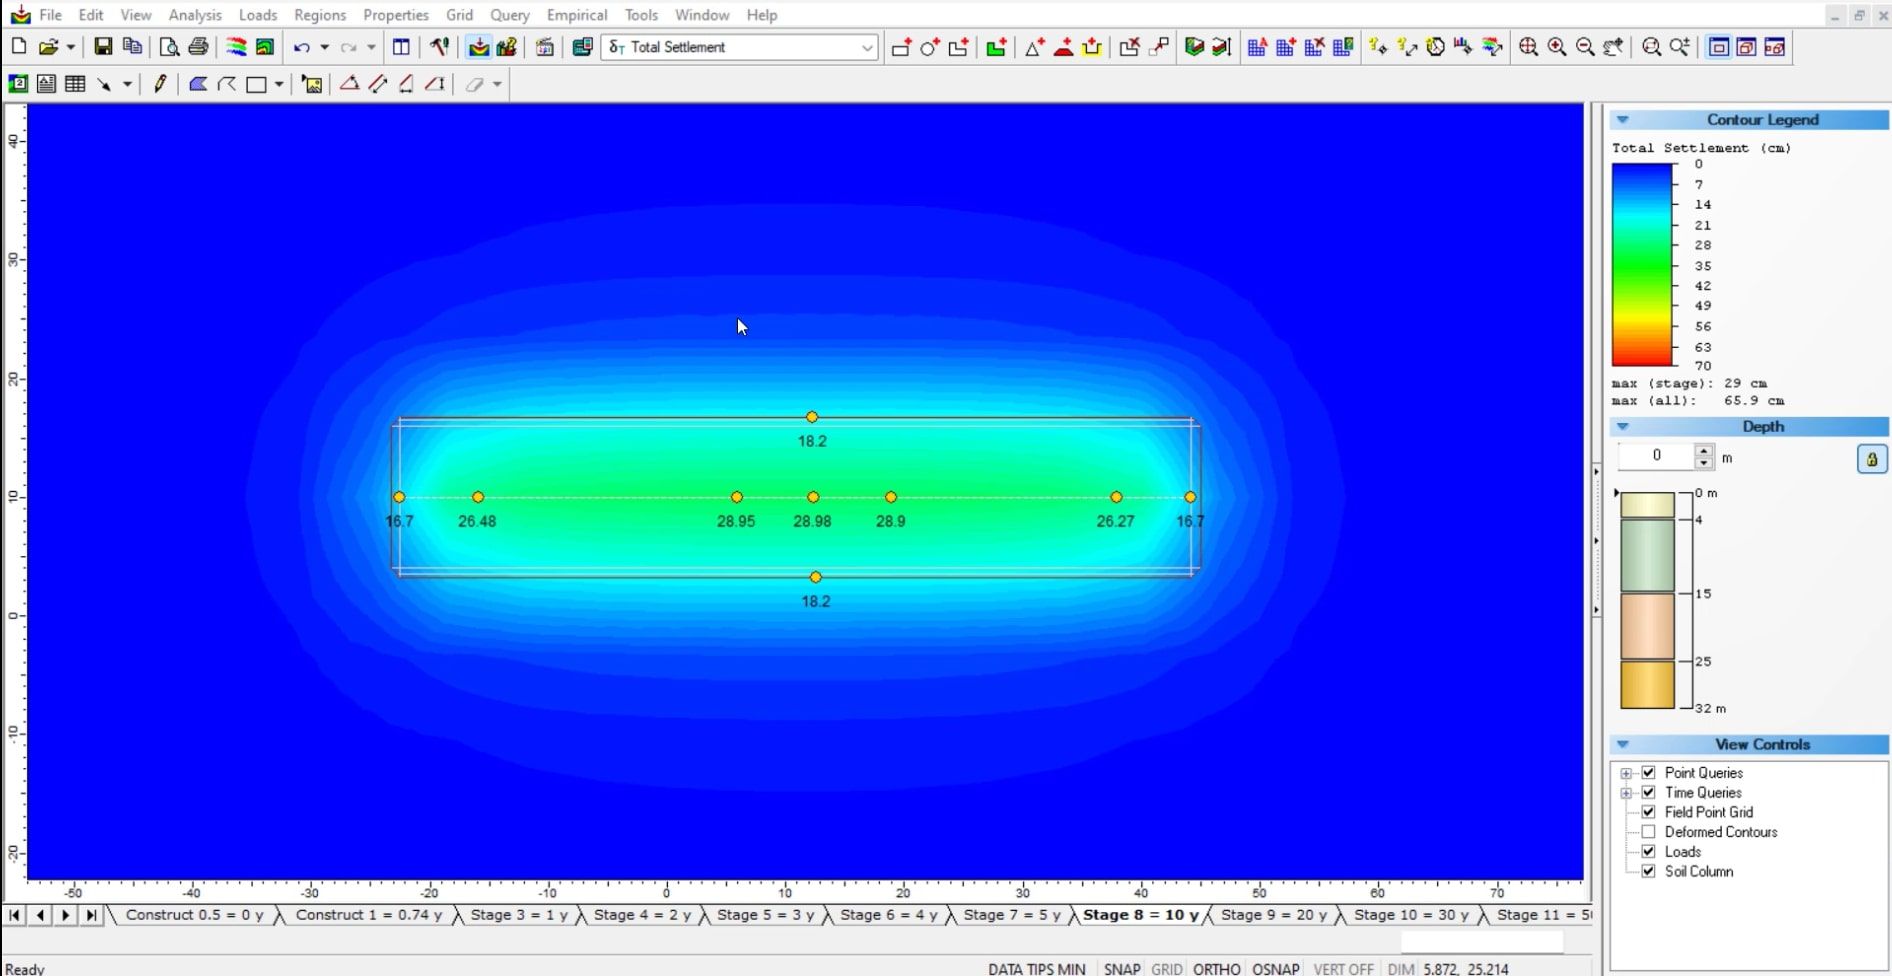
Task: Open the Total Settlement data type dropdown
Action: 866,47
